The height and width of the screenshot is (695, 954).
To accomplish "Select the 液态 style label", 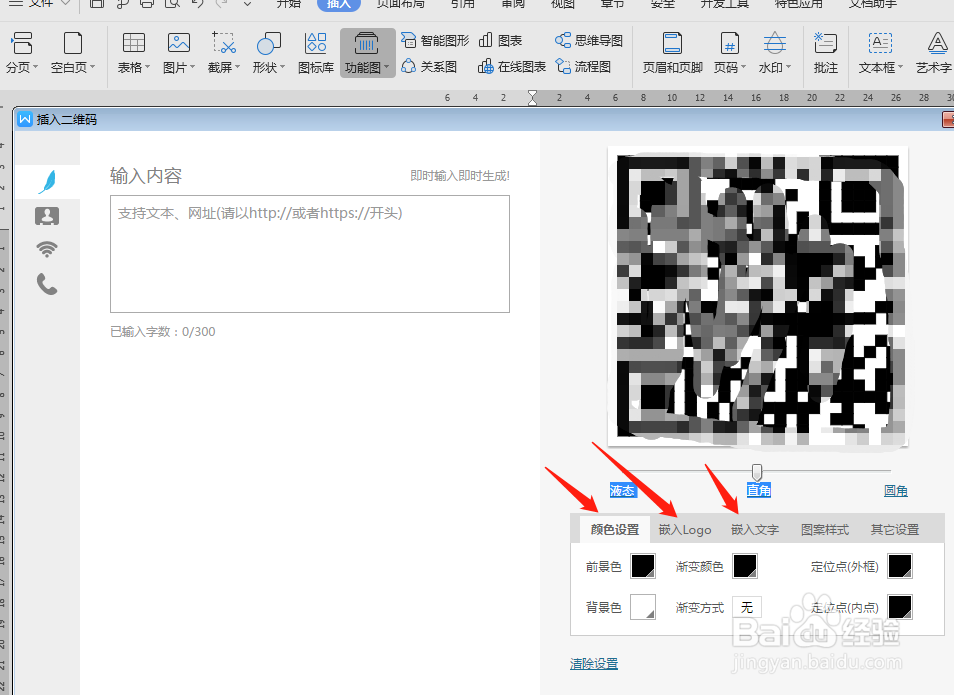I will (622, 491).
